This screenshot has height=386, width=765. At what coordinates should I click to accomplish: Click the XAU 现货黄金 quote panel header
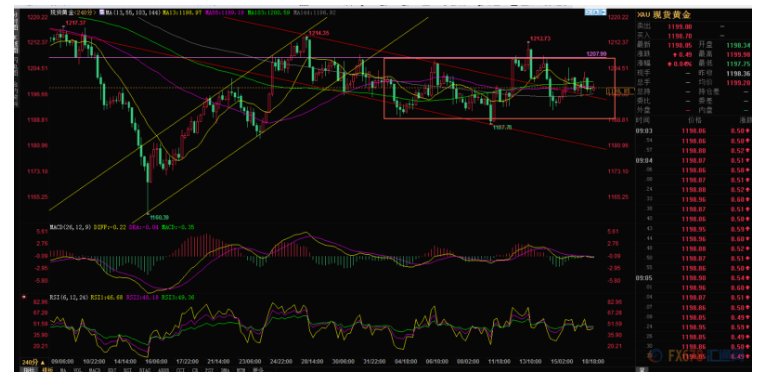(664, 15)
